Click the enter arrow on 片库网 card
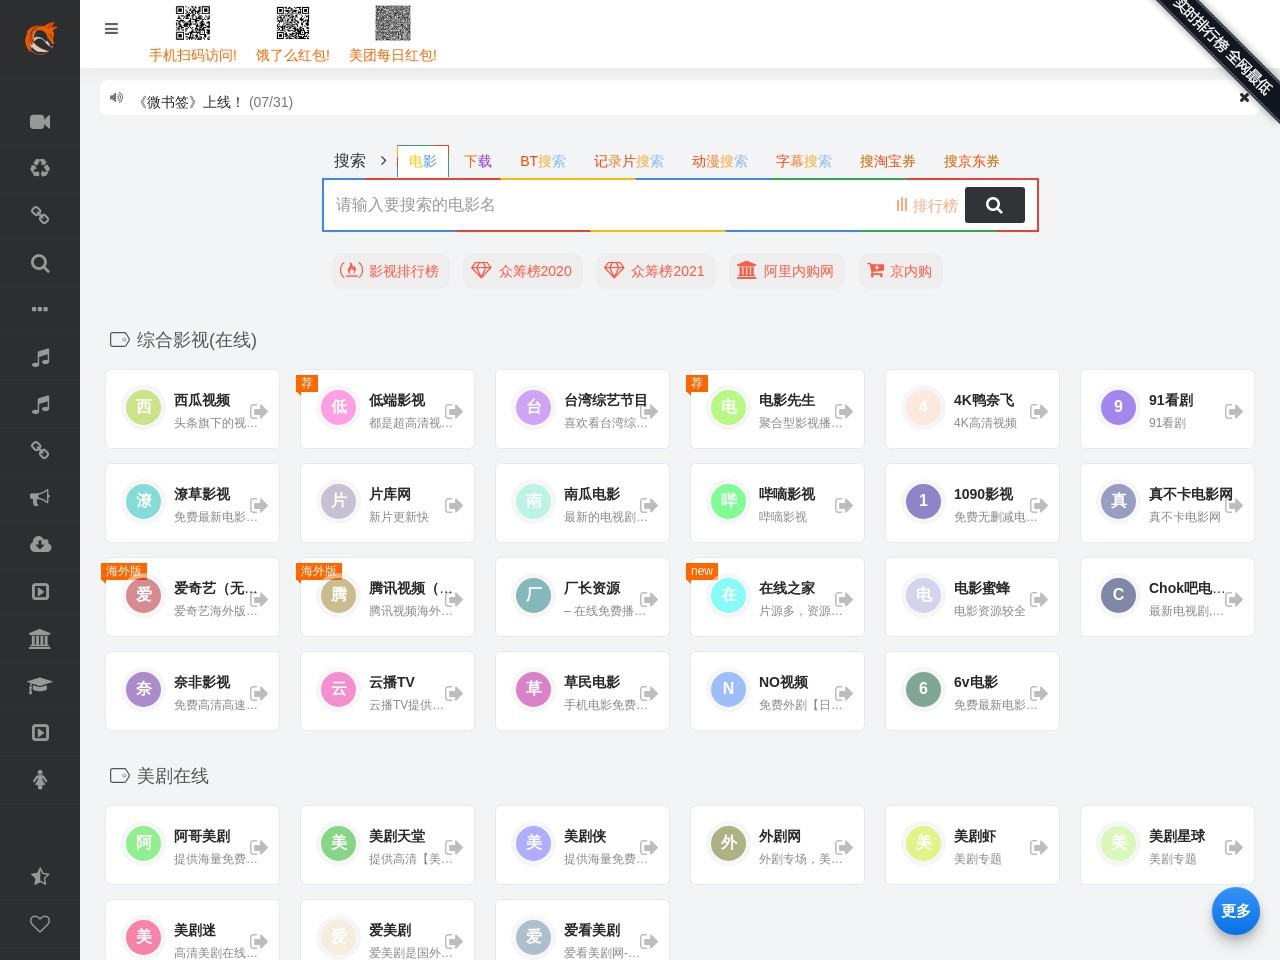The height and width of the screenshot is (960, 1280). pos(454,505)
